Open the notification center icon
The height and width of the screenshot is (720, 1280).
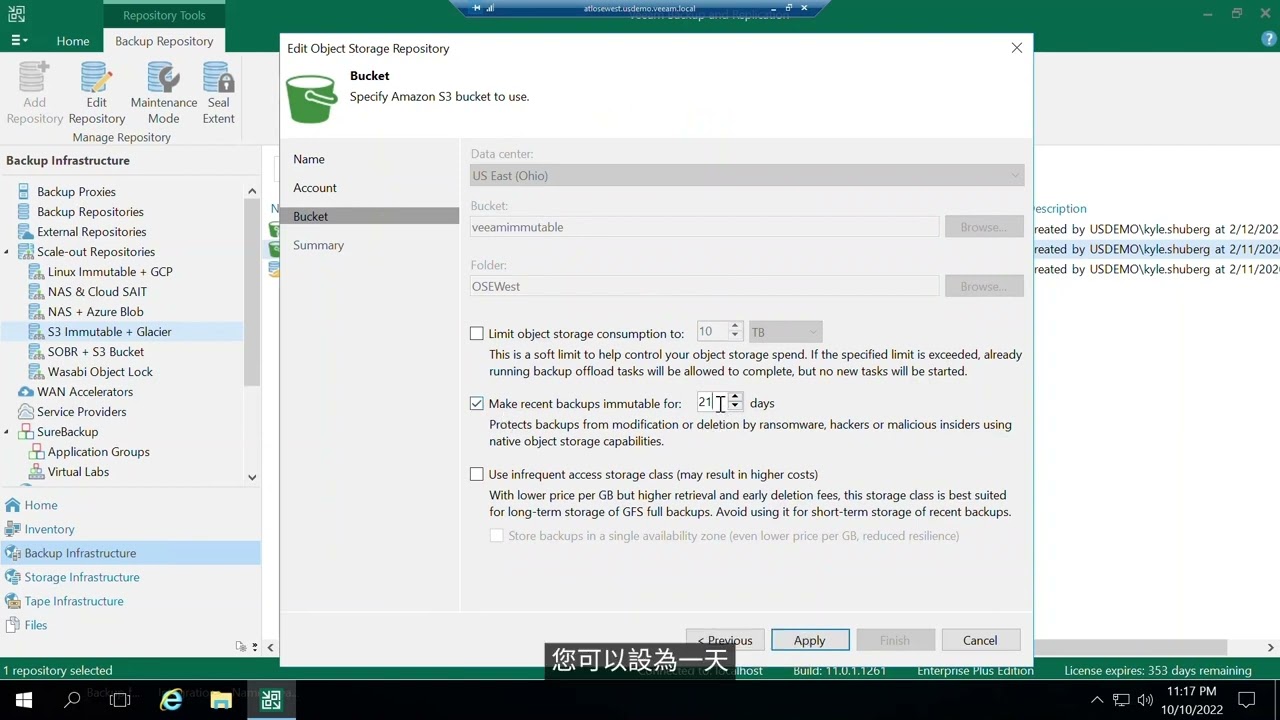(x=1247, y=700)
